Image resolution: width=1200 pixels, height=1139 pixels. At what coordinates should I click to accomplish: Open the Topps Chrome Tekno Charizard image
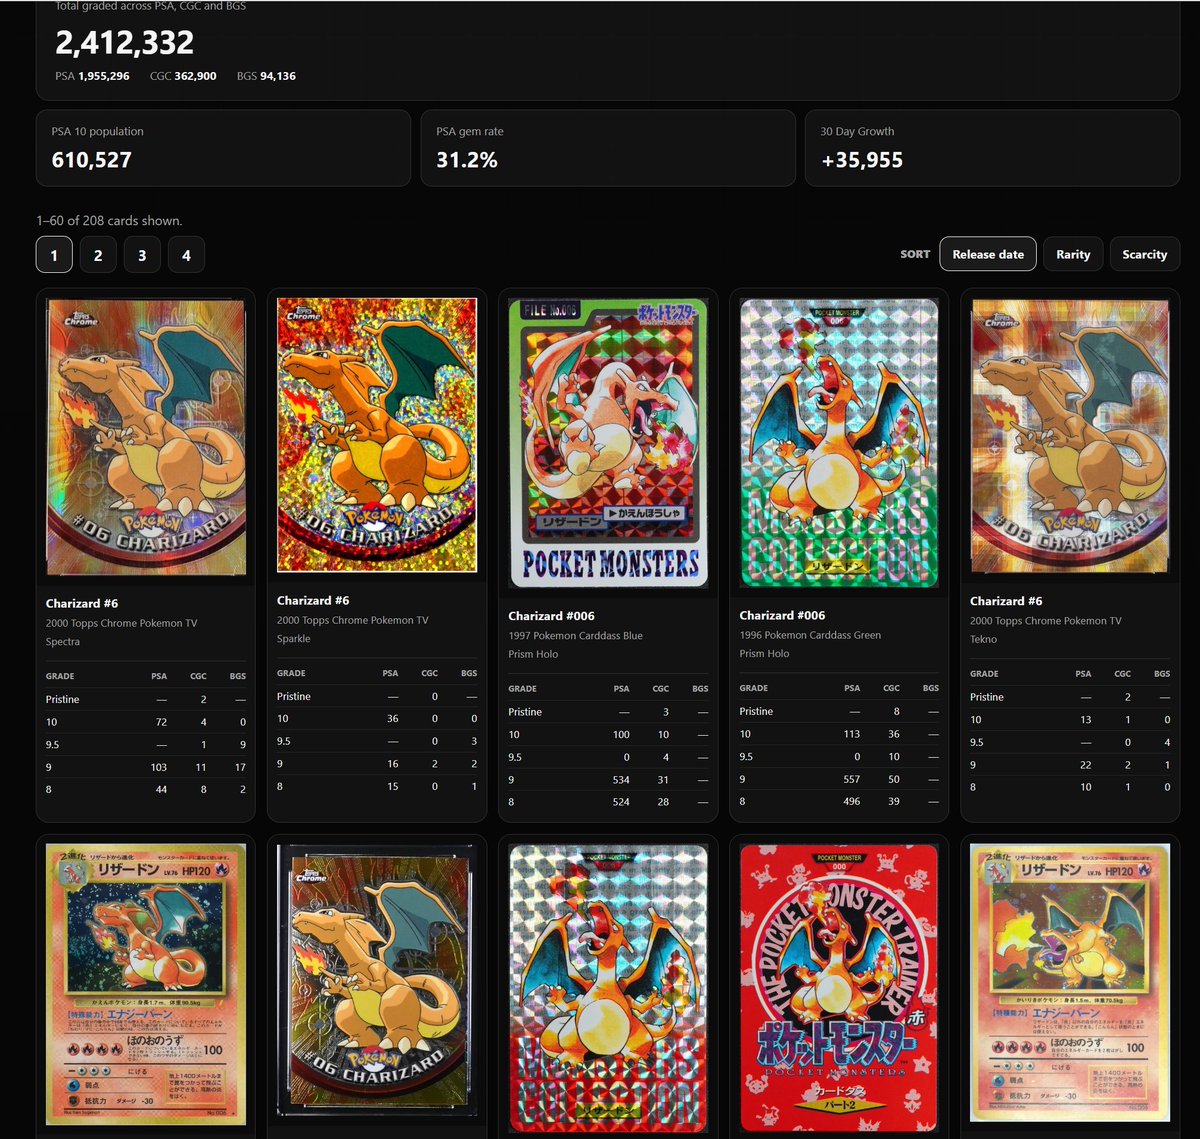tap(1070, 438)
